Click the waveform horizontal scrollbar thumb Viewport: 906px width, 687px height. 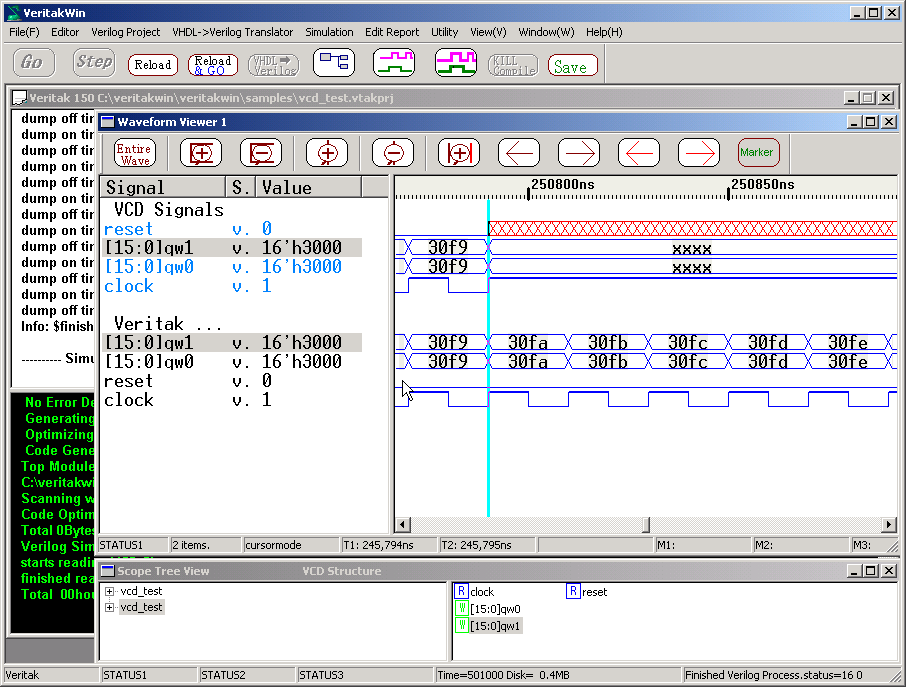[646, 525]
